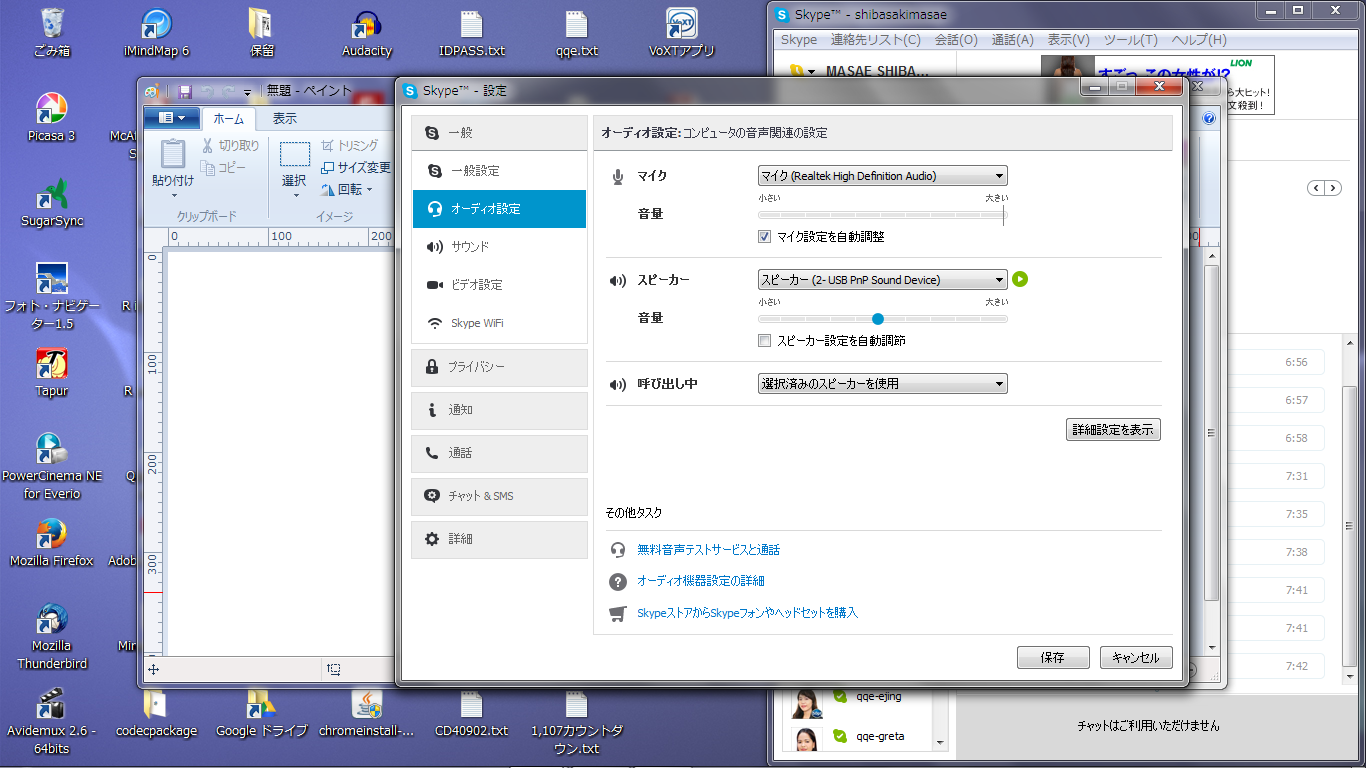
Task: Expand the プライバシー settings category
Action: pyautogui.click(x=499, y=367)
